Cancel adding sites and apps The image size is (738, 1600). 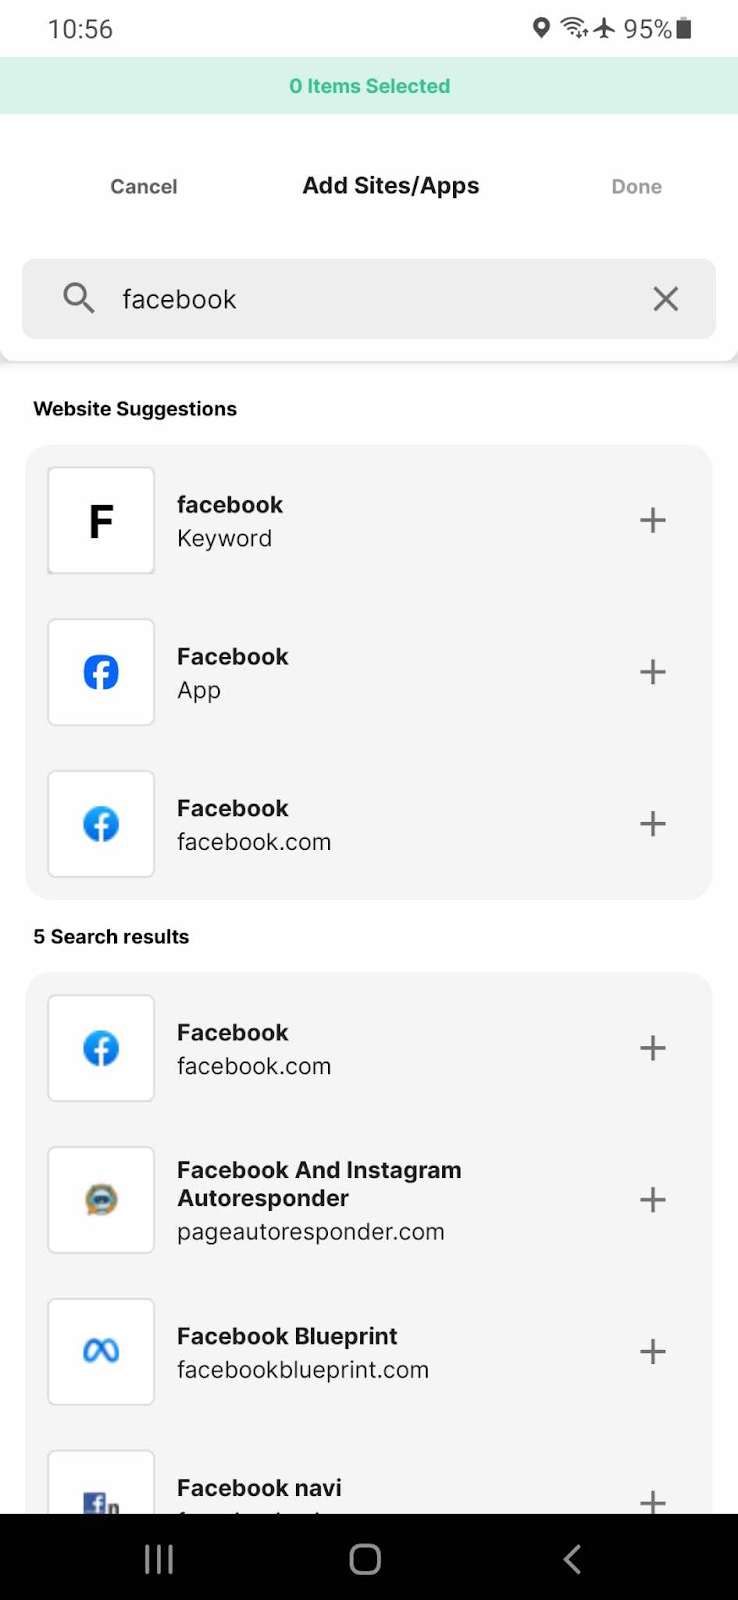pyautogui.click(x=143, y=187)
